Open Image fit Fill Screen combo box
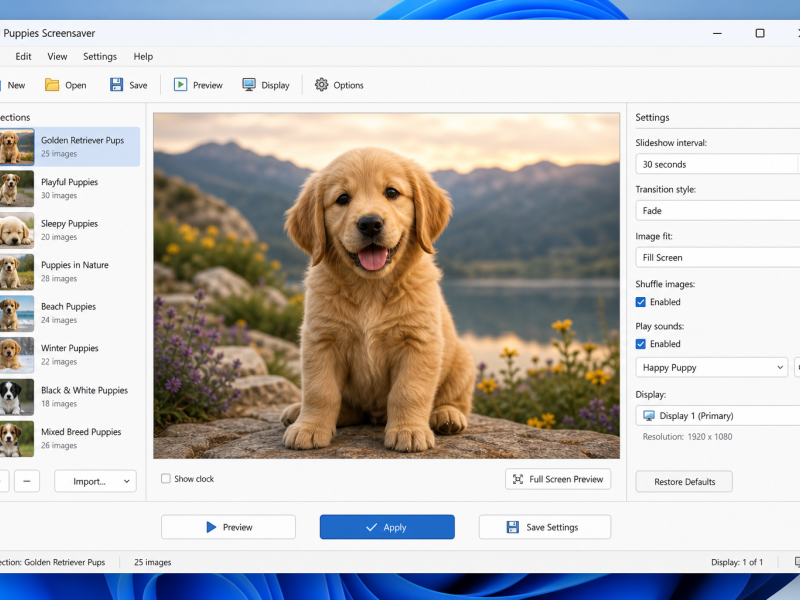 click(717, 258)
